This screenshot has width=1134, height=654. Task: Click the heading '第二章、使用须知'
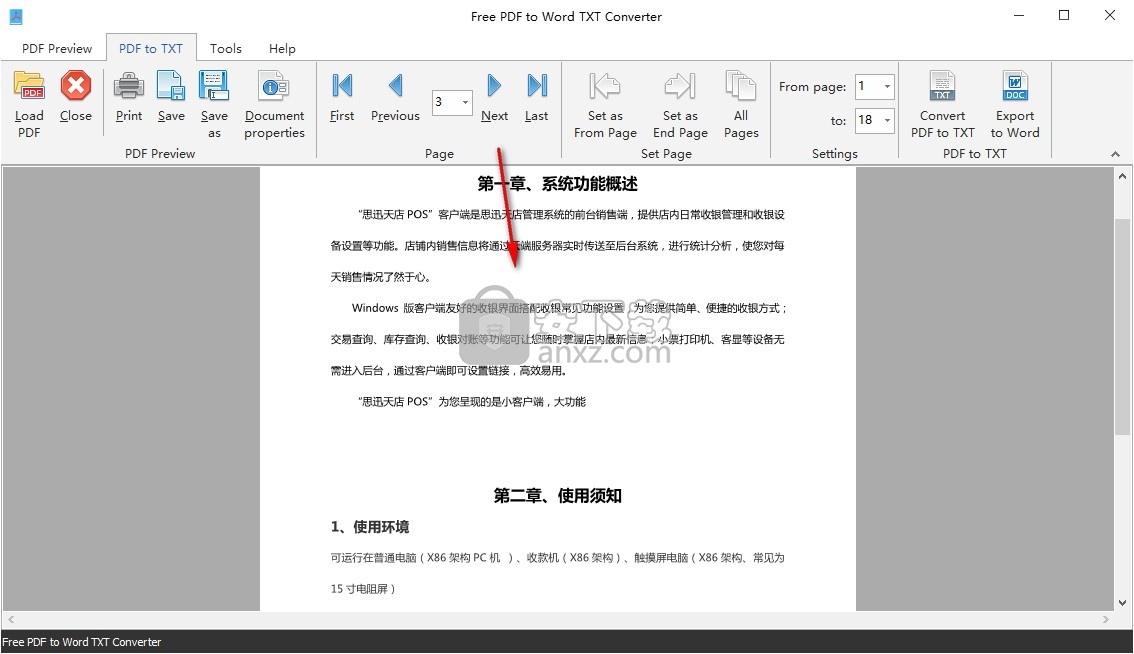click(558, 496)
